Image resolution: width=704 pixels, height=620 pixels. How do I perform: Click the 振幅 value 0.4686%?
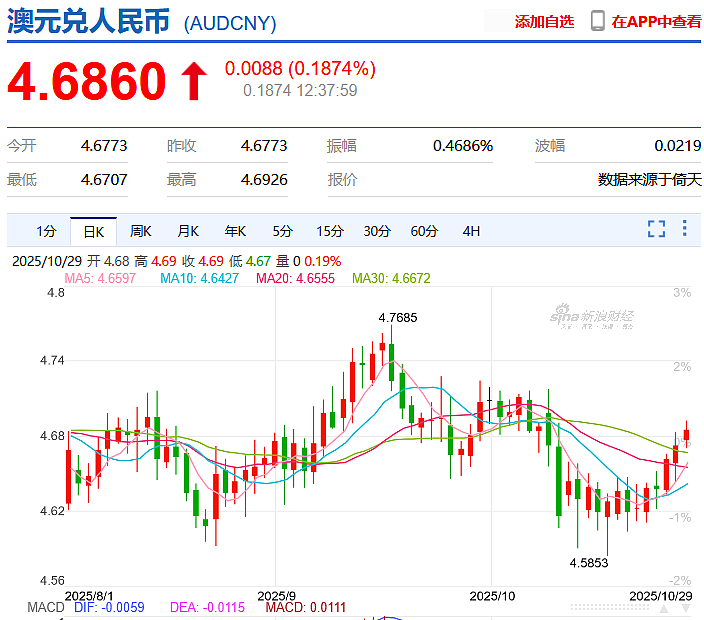click(463, 145)
